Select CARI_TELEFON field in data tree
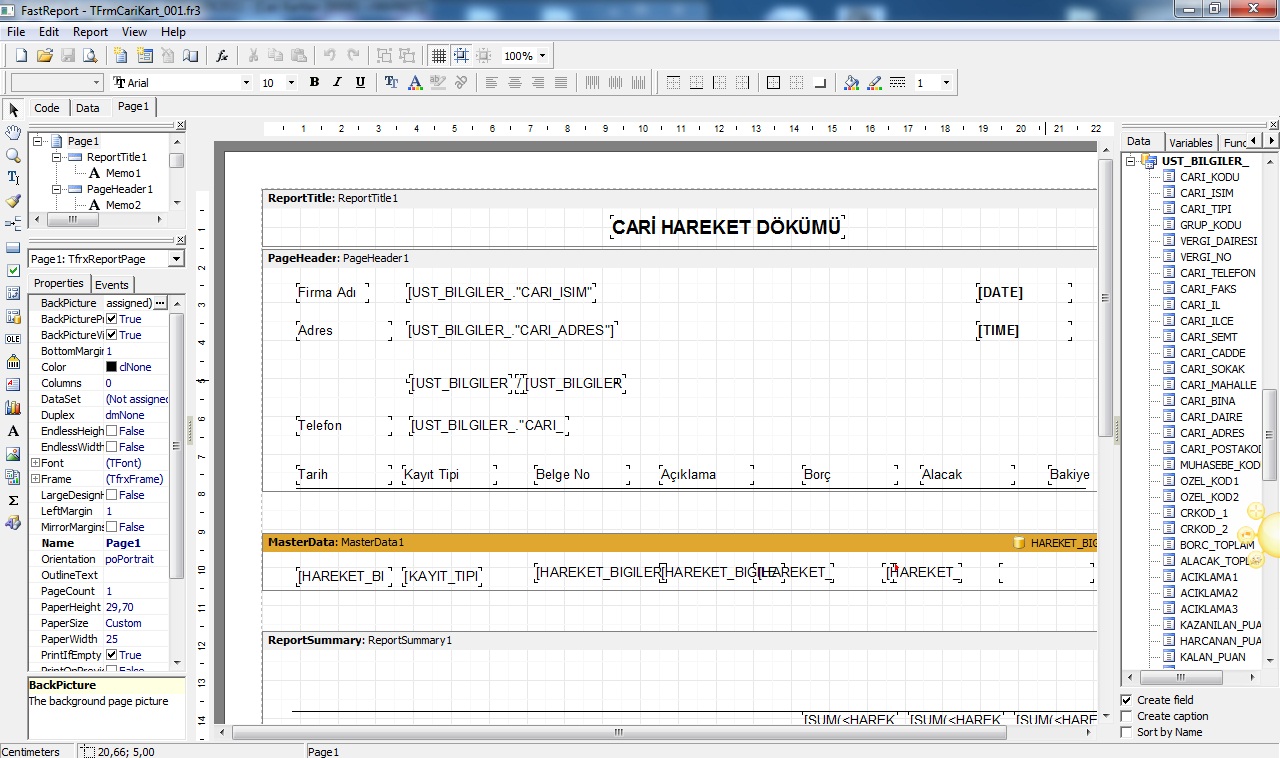 (1217, 273)
